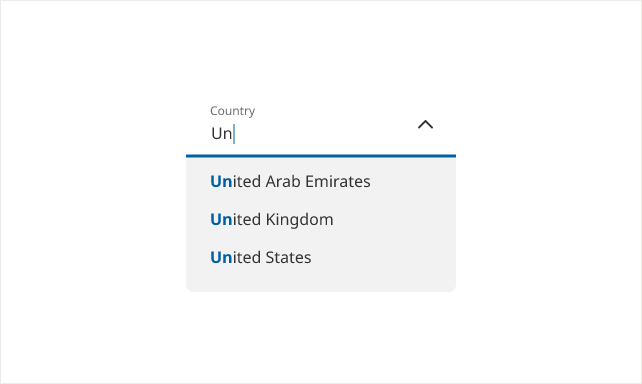
Task: Pick United States from the dropdown
Action: (321, 258)
